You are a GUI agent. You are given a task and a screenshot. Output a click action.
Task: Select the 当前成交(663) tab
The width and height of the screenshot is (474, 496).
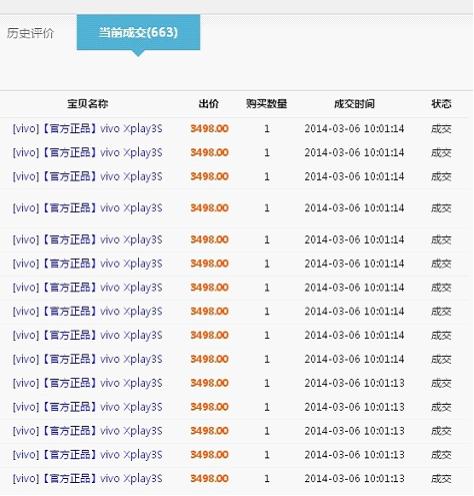(138, 32)
